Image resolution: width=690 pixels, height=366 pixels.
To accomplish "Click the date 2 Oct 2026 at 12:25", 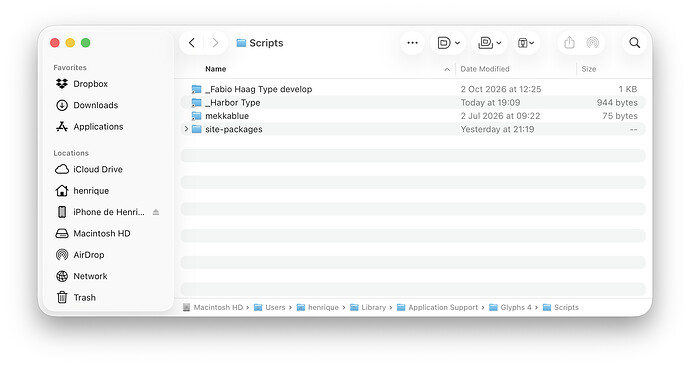I will tap(501, 89).
